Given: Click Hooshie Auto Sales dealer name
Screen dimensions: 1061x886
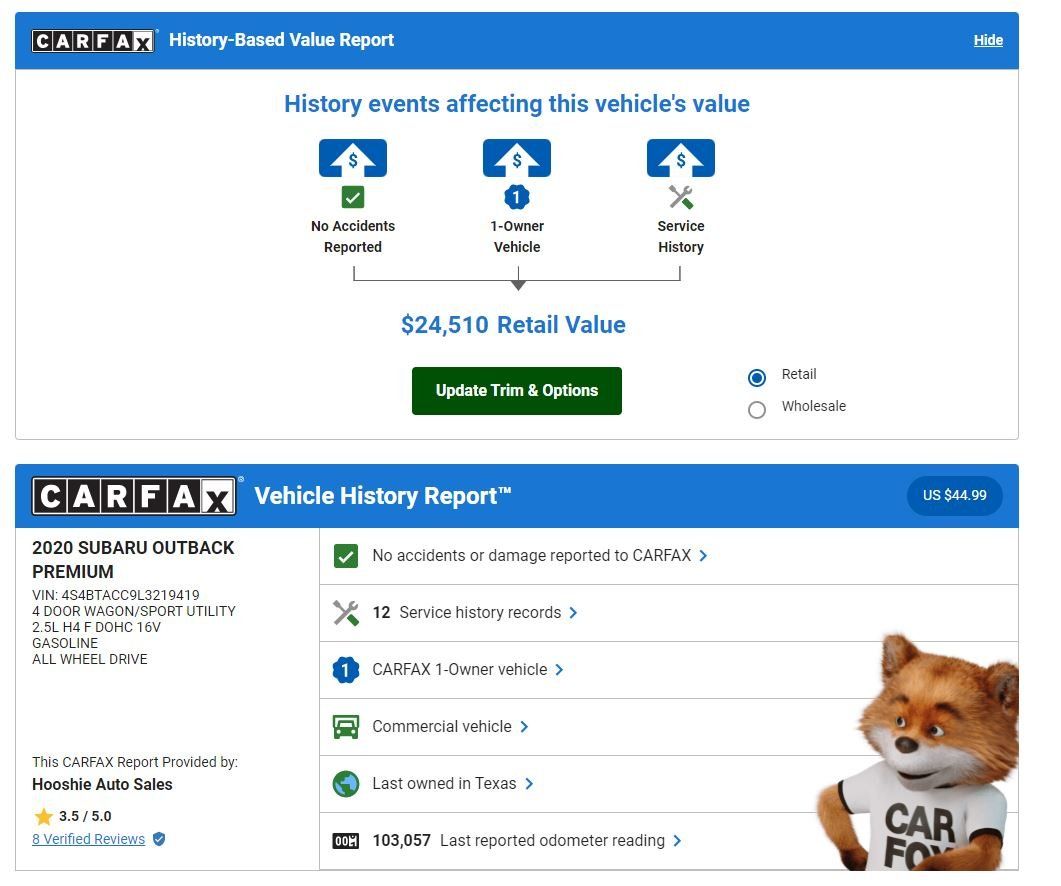Looking at the screenshot, I should click(x=102, y=784).
